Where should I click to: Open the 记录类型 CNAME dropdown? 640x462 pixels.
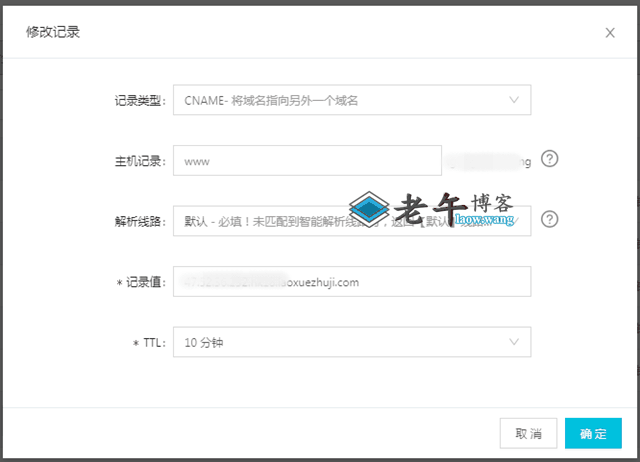(352, 100)
